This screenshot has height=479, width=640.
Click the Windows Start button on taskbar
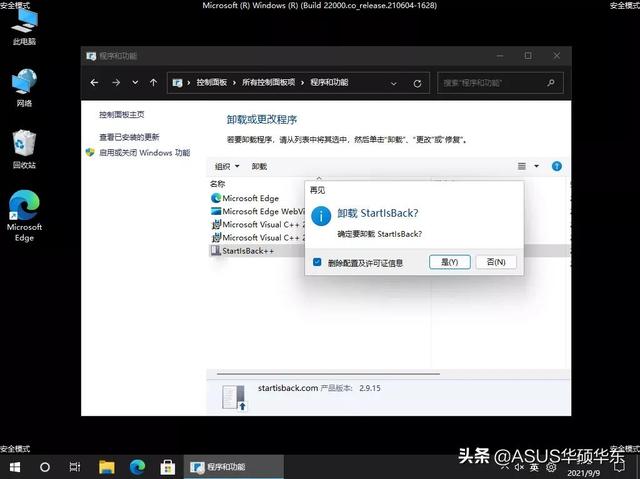pos(15,467)
